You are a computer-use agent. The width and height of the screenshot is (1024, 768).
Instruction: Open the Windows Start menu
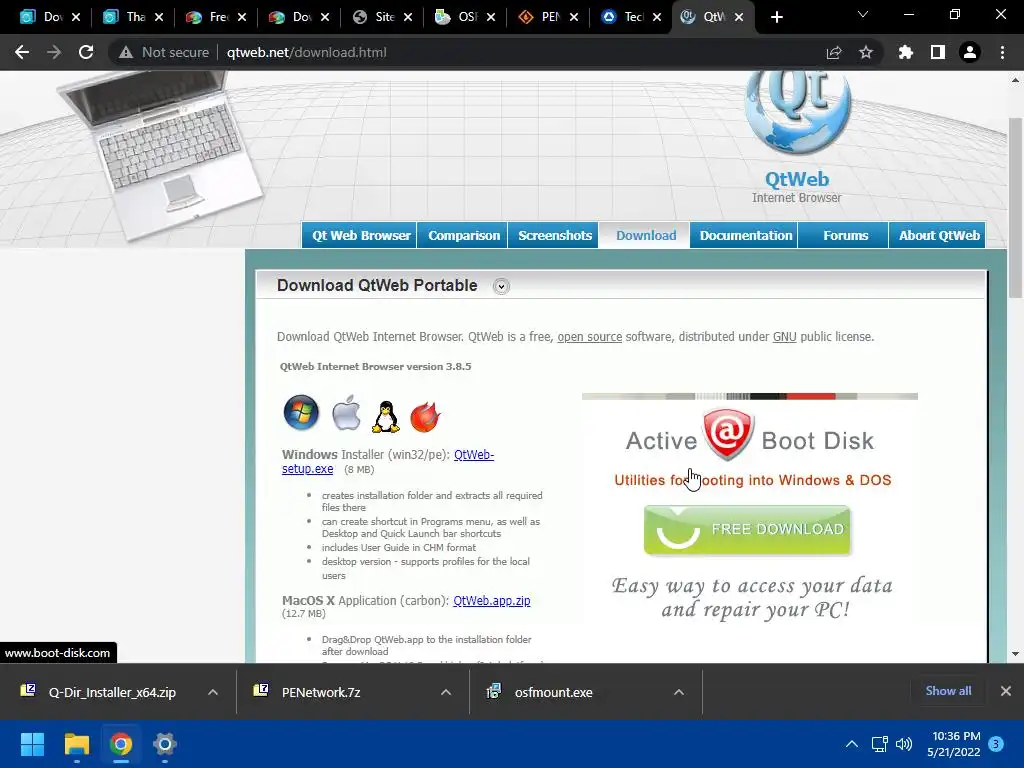[x=32, y=744]
